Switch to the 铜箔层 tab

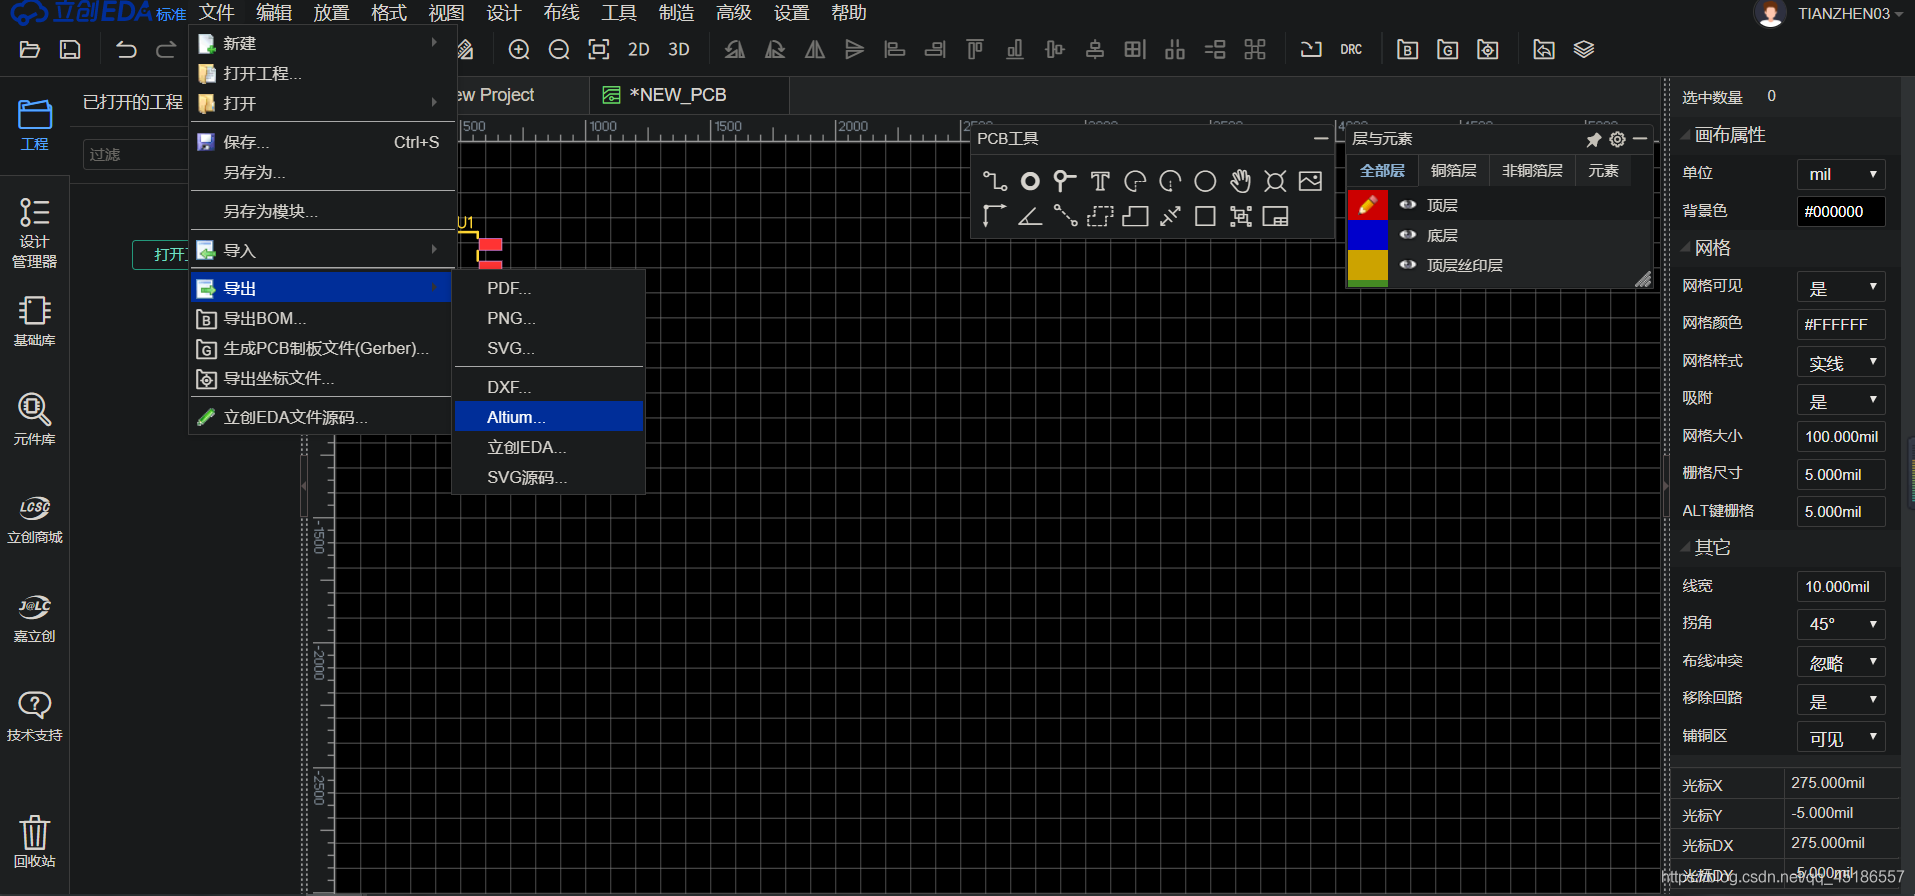coord(1453,171)
